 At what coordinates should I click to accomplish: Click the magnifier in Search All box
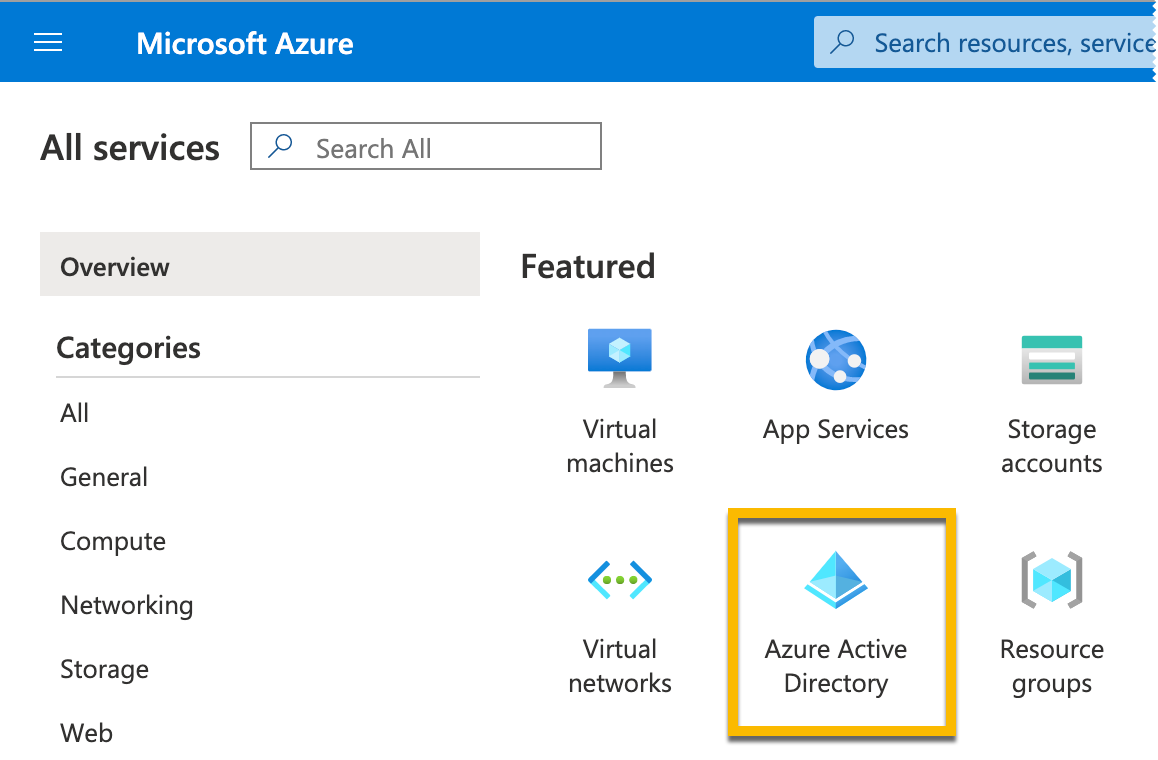pos(280,146)
